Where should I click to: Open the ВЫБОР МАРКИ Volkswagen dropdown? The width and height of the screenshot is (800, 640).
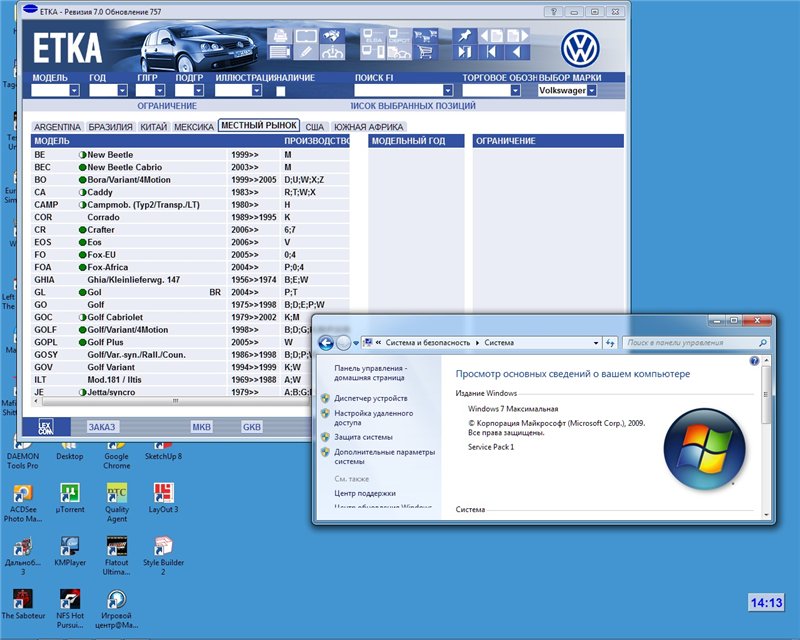(x=592, y=90)
